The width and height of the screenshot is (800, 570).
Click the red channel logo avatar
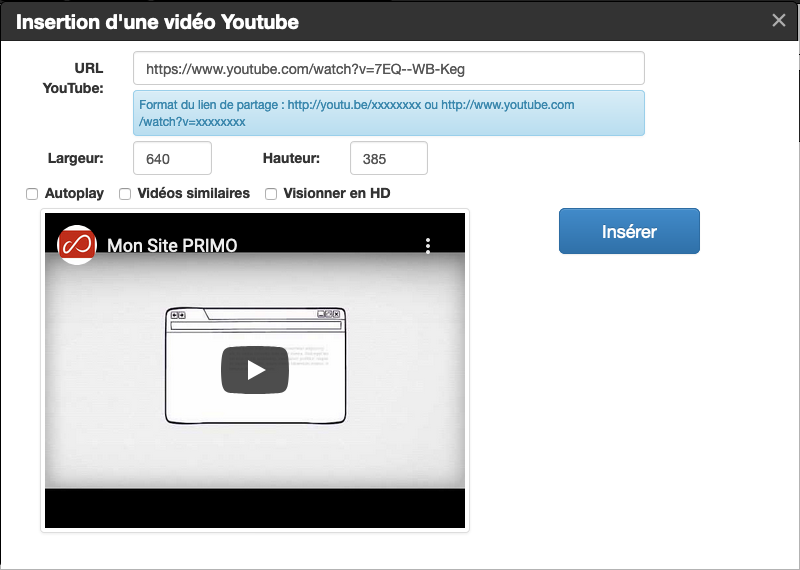tap(77, 245)
